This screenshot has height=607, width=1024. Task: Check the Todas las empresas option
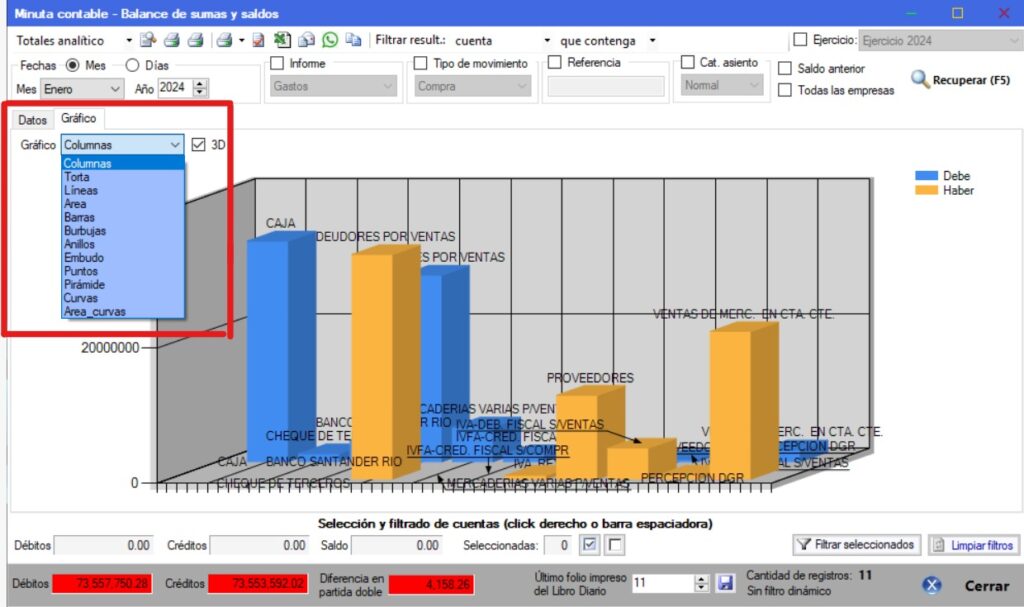785,90
